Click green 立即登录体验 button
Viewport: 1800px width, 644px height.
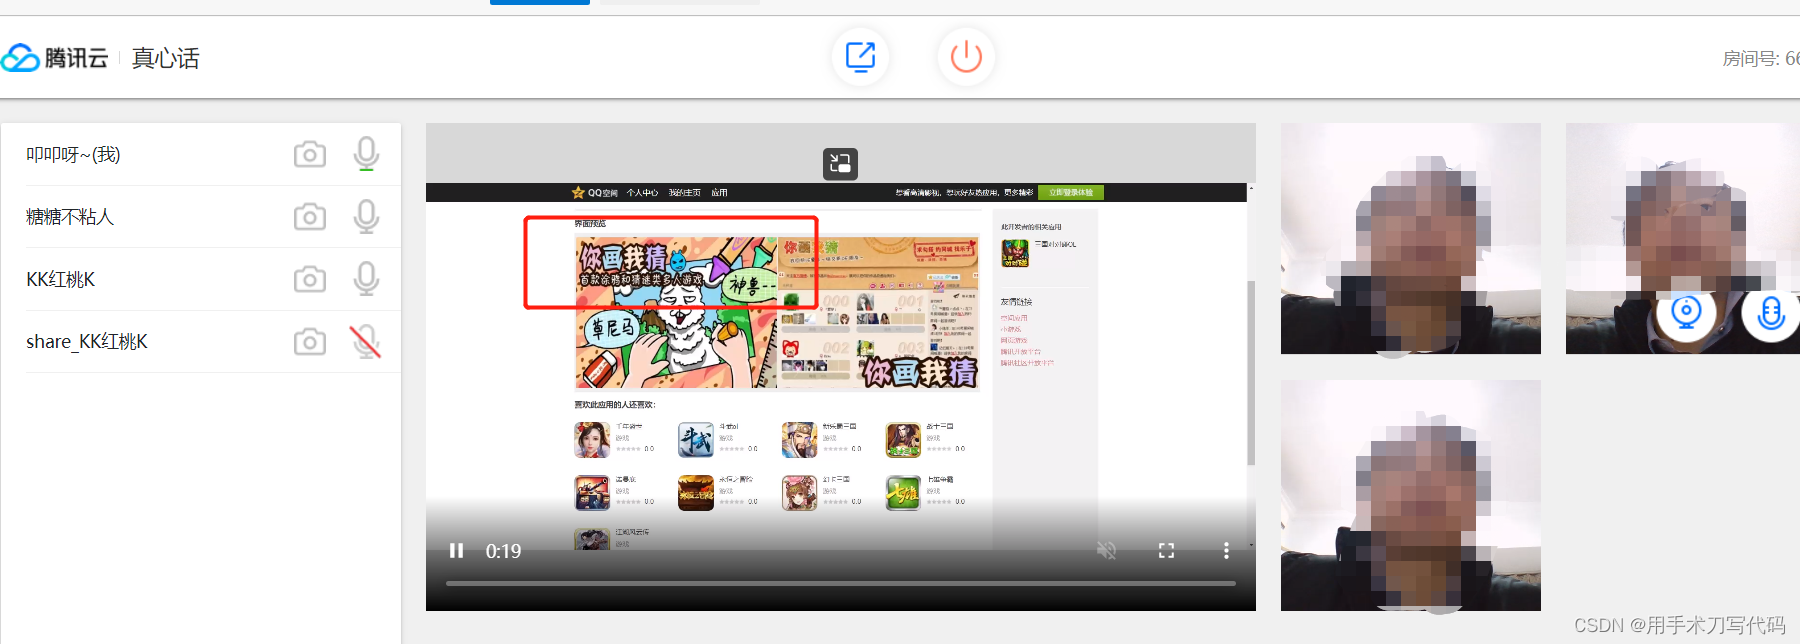(1071, 192)
